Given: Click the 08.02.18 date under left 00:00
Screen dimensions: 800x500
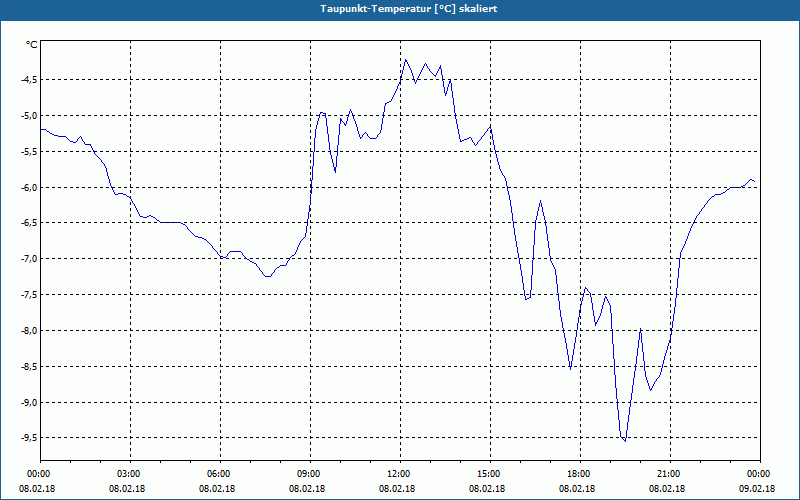Looking at the screenshot, I should tap(37, 489).
